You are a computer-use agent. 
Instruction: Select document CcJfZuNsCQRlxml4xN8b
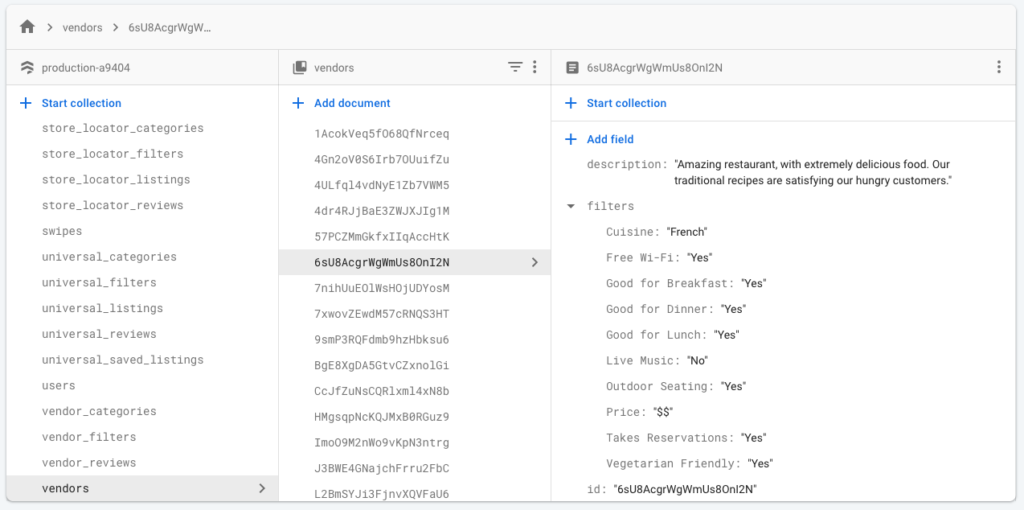click(x=382, y=392)
